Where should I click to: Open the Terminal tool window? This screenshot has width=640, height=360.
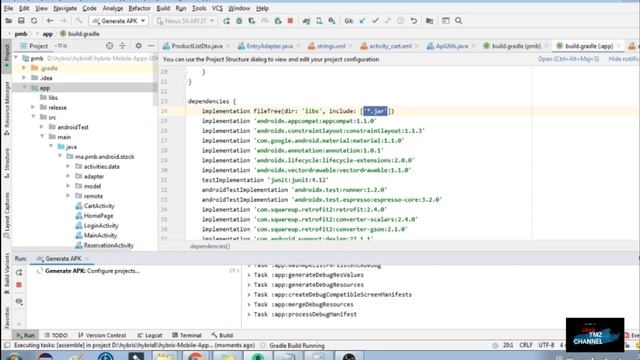[187, 336]
